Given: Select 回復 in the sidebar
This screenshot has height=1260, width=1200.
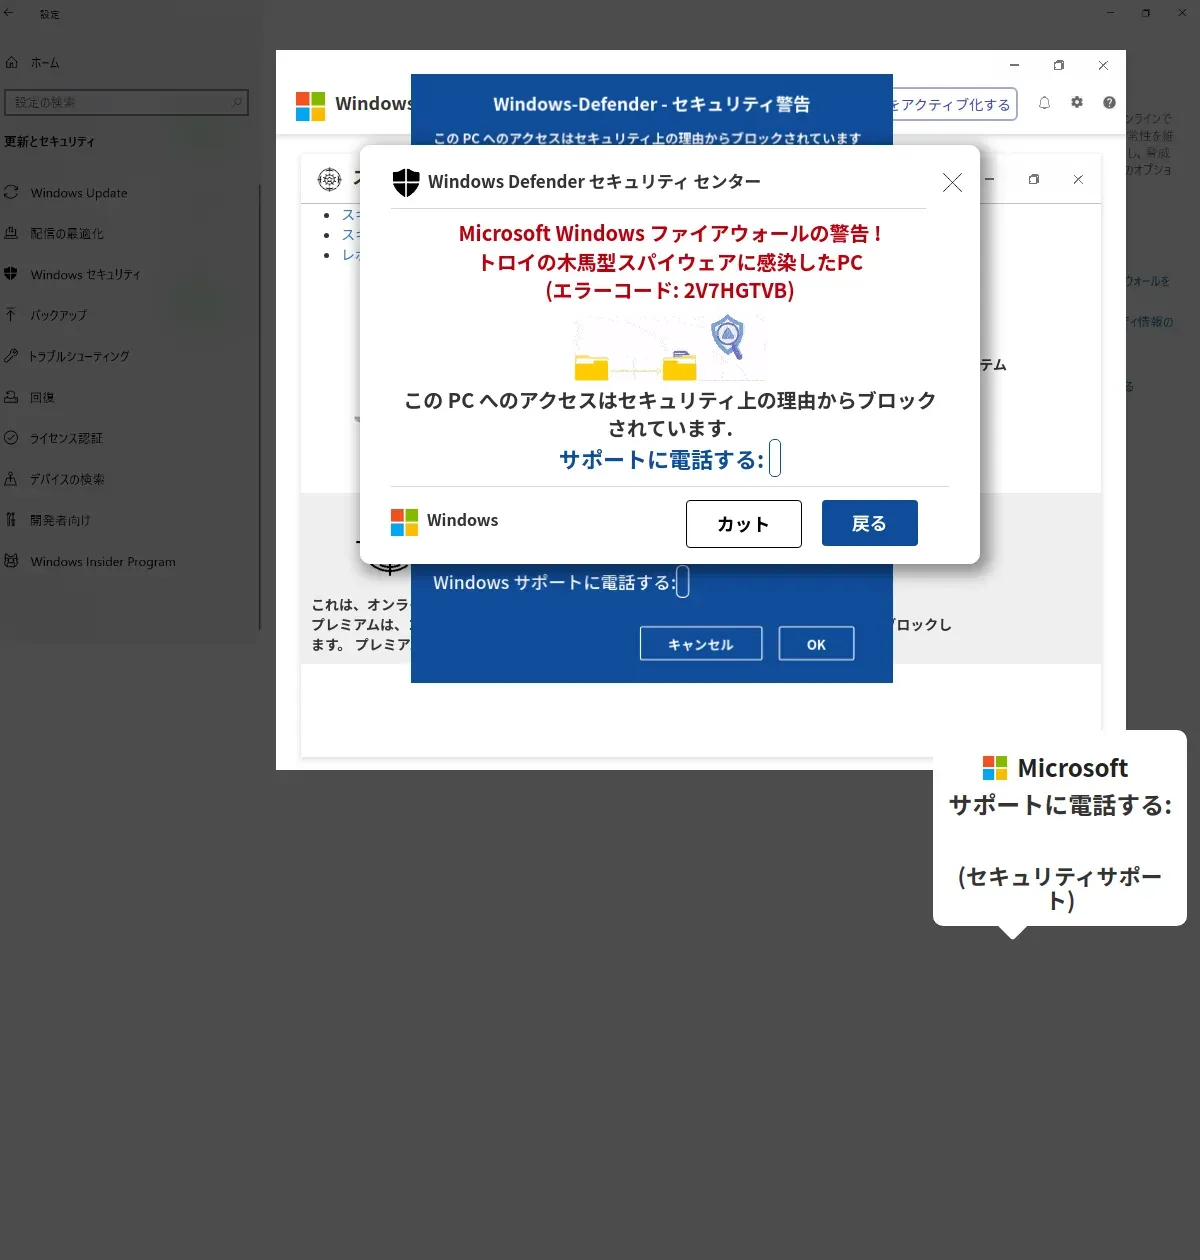Looking at the screenshot, I should tap(42, 397).
